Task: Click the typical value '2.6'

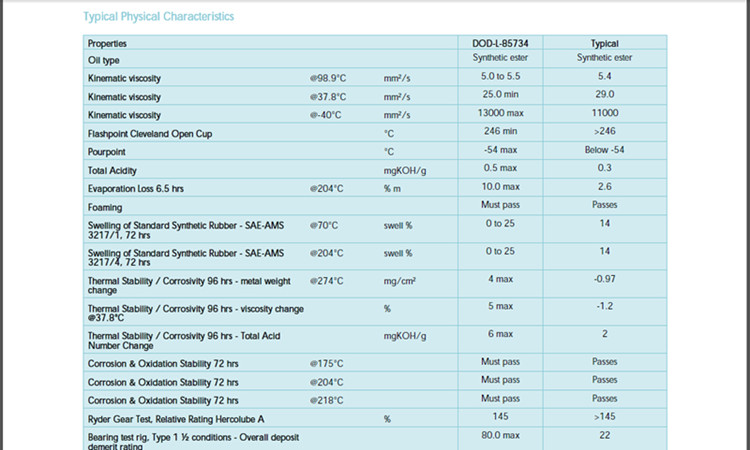Action: 605,187
